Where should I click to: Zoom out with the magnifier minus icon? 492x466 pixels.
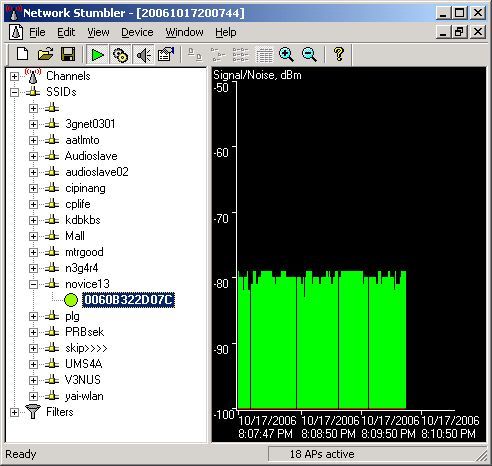click(x=309, y=54)
